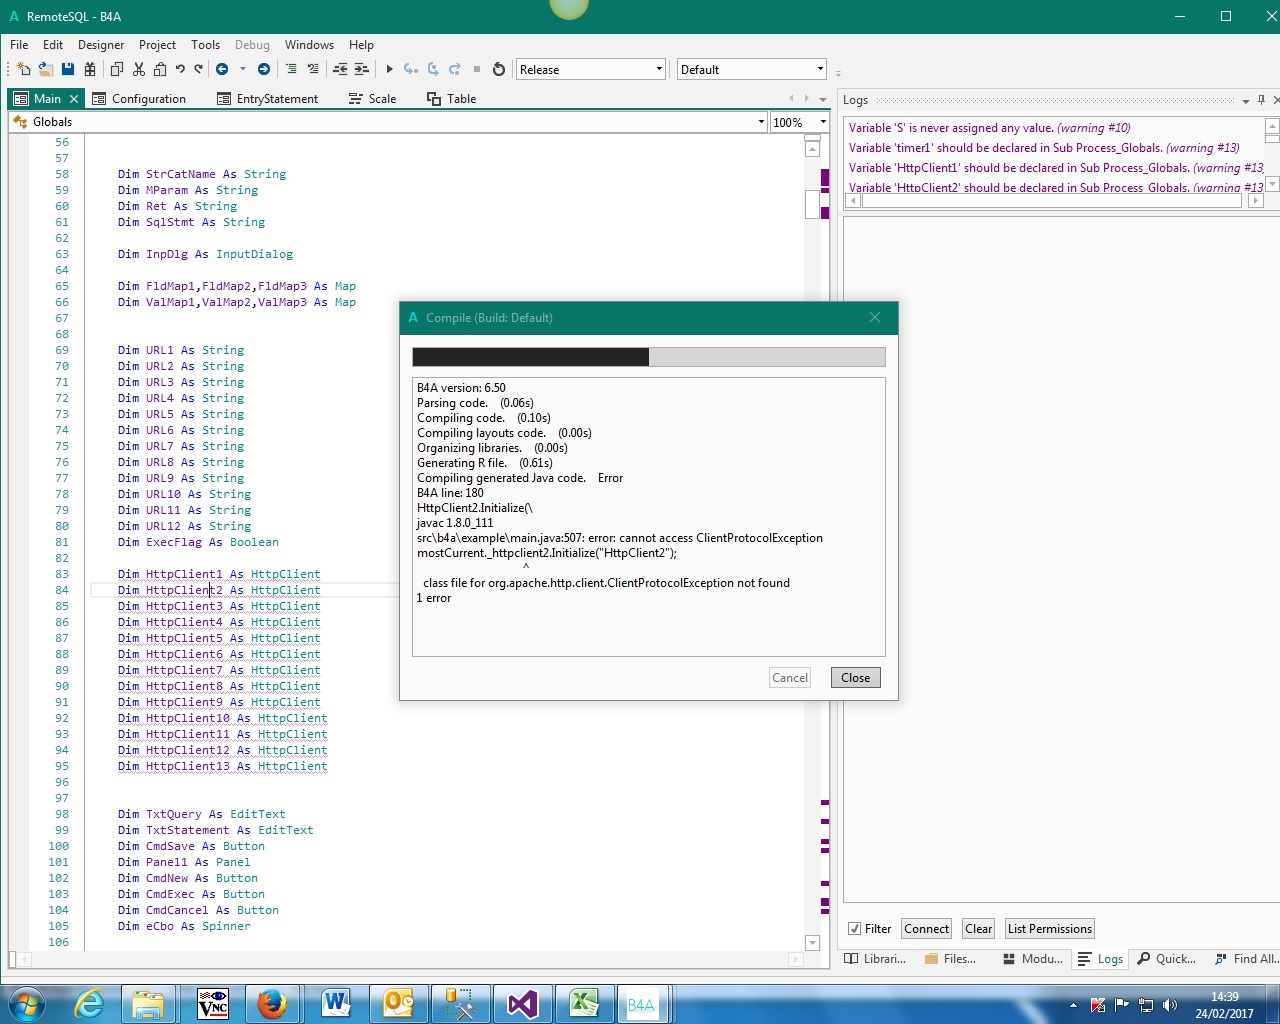Click the compile progress bar

(648, 357)
